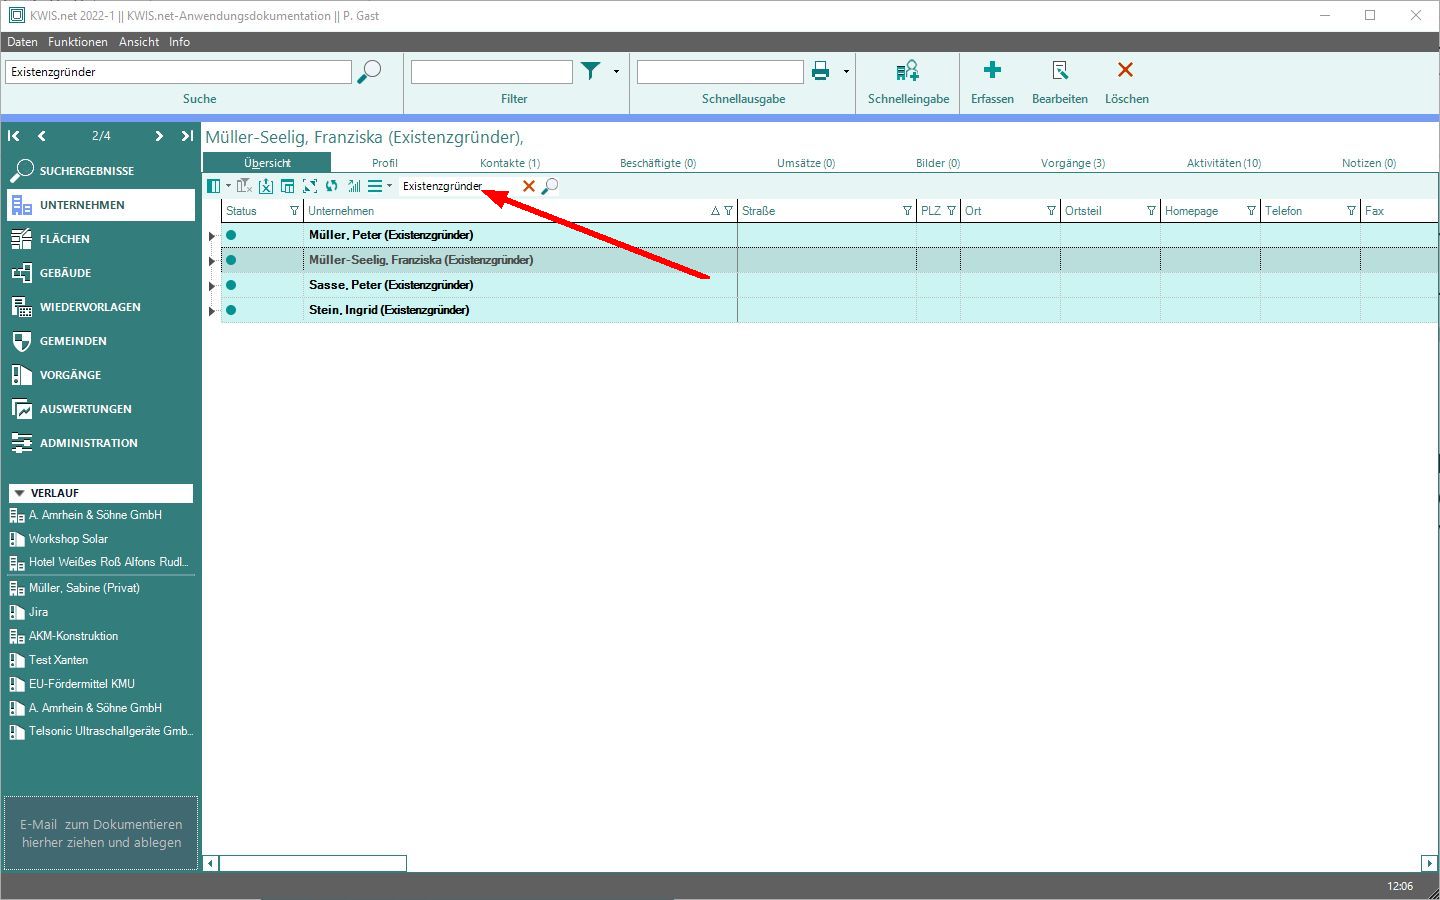Click the red X Löschen icon
The height and width of the screenshot is (900, 1440).
1126,70
